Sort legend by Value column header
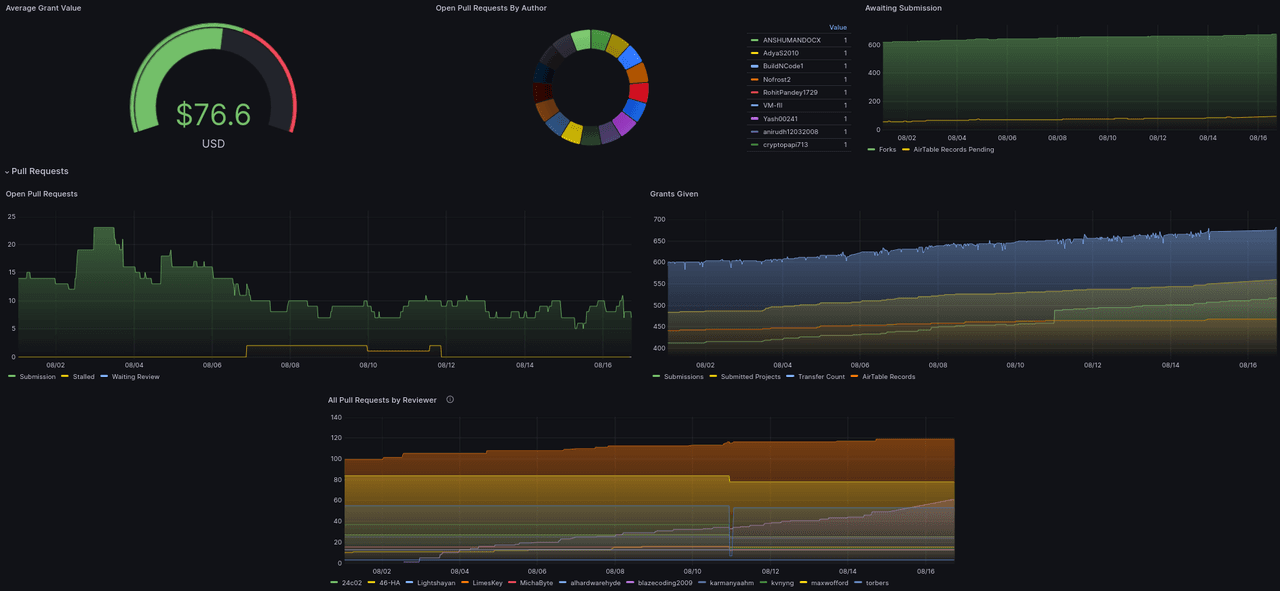 point(838,27)
